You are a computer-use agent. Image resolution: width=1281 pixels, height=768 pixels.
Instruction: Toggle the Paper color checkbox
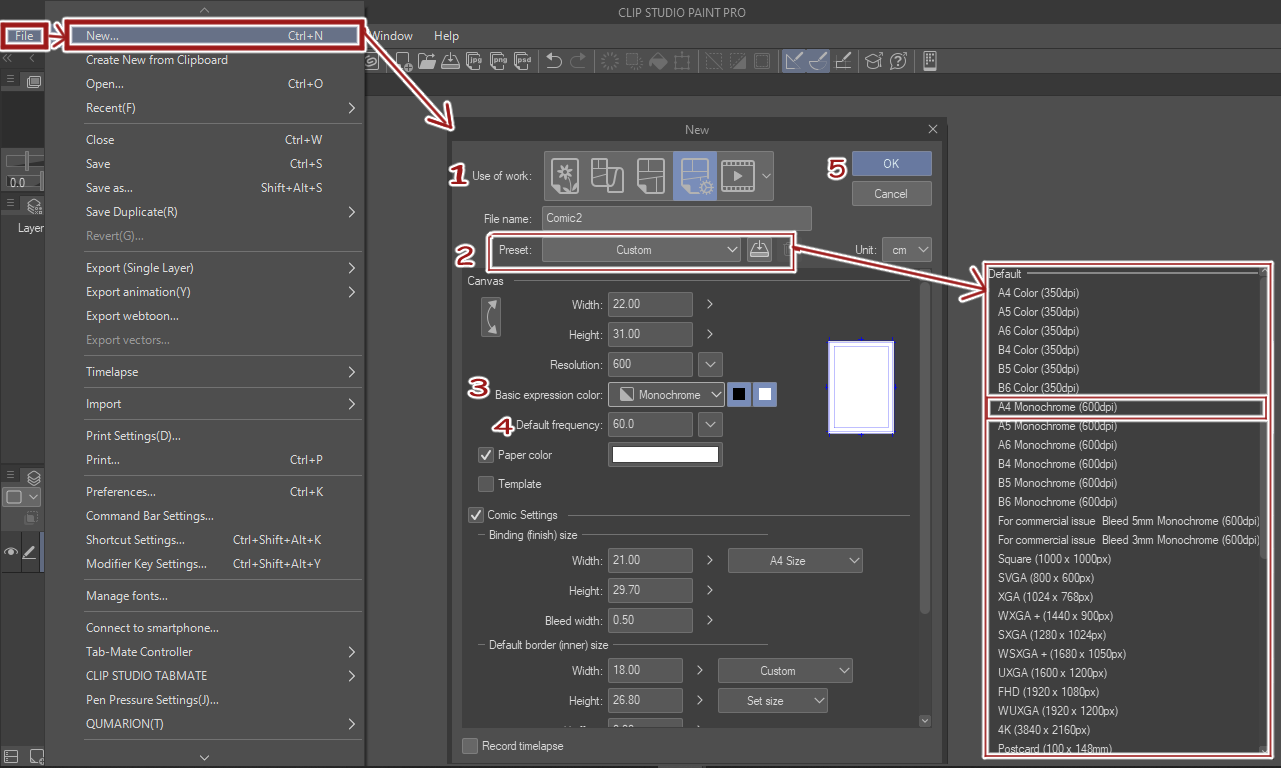(x=486, y=455)
